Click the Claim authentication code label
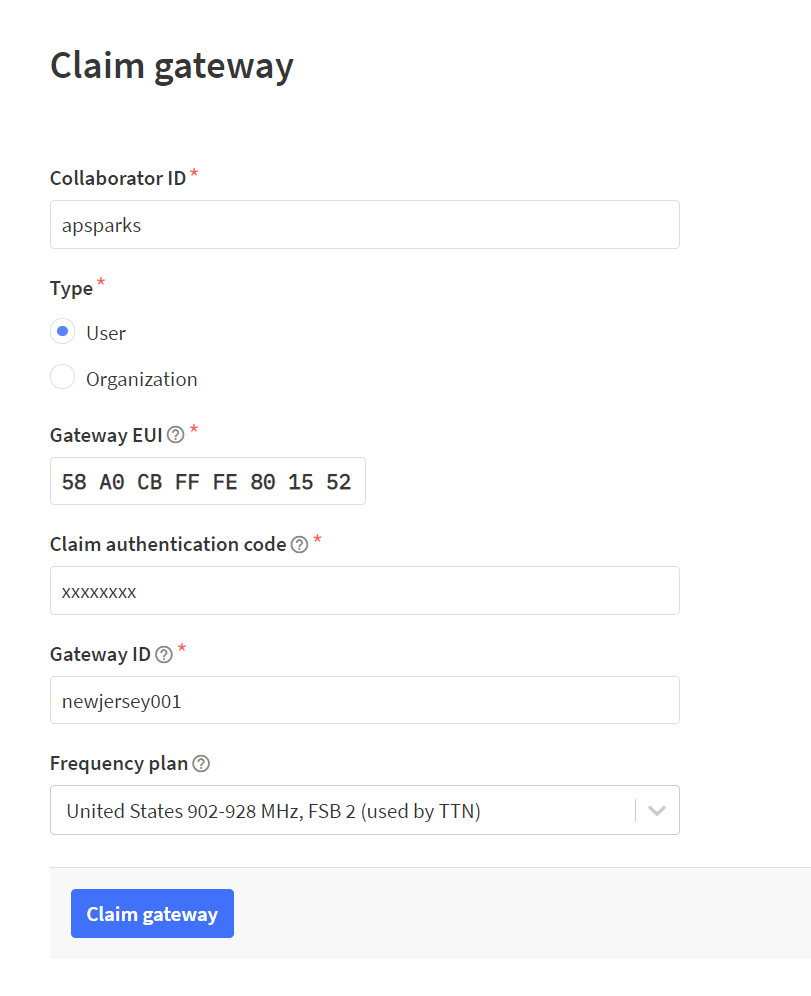This screenshot has width=811, height=996. tap(168, 544)
